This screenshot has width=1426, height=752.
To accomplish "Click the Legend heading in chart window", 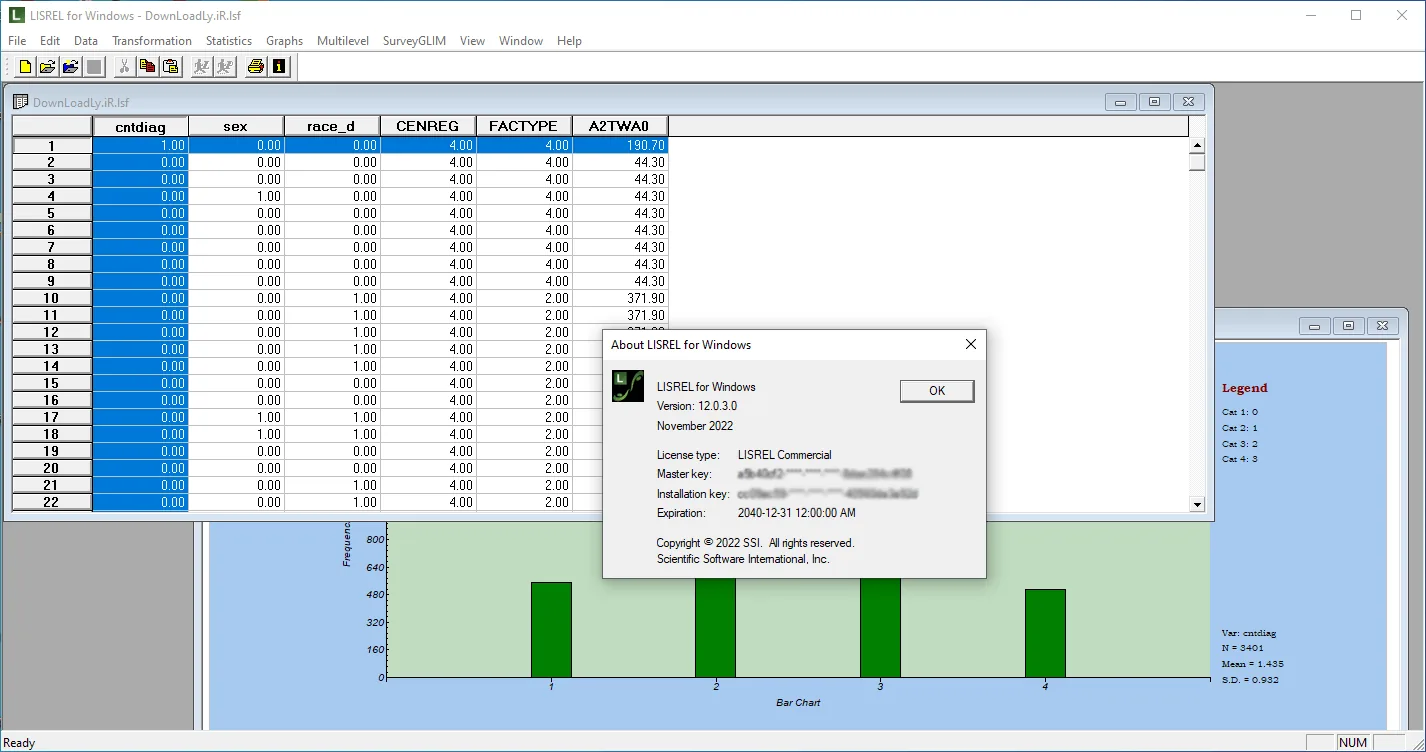I will point(1244,388).
